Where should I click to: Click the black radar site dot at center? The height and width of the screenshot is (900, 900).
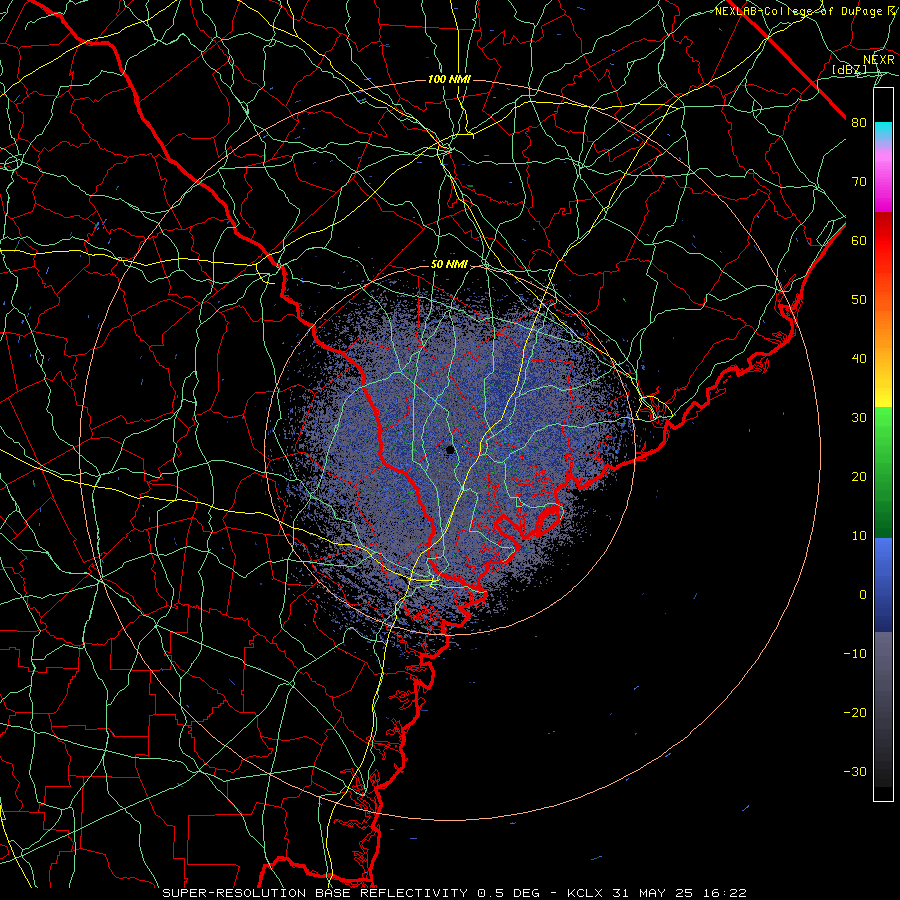click(x=451, y=450)
